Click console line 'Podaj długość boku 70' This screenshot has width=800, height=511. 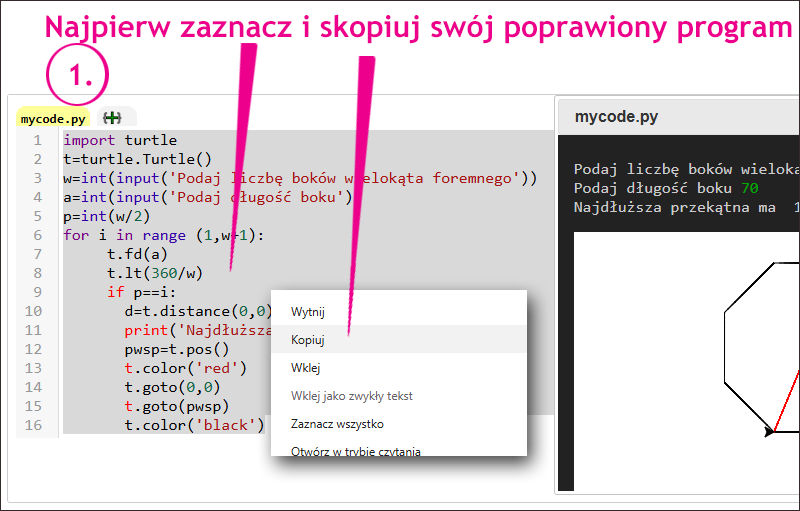click(x=666, y=188)
